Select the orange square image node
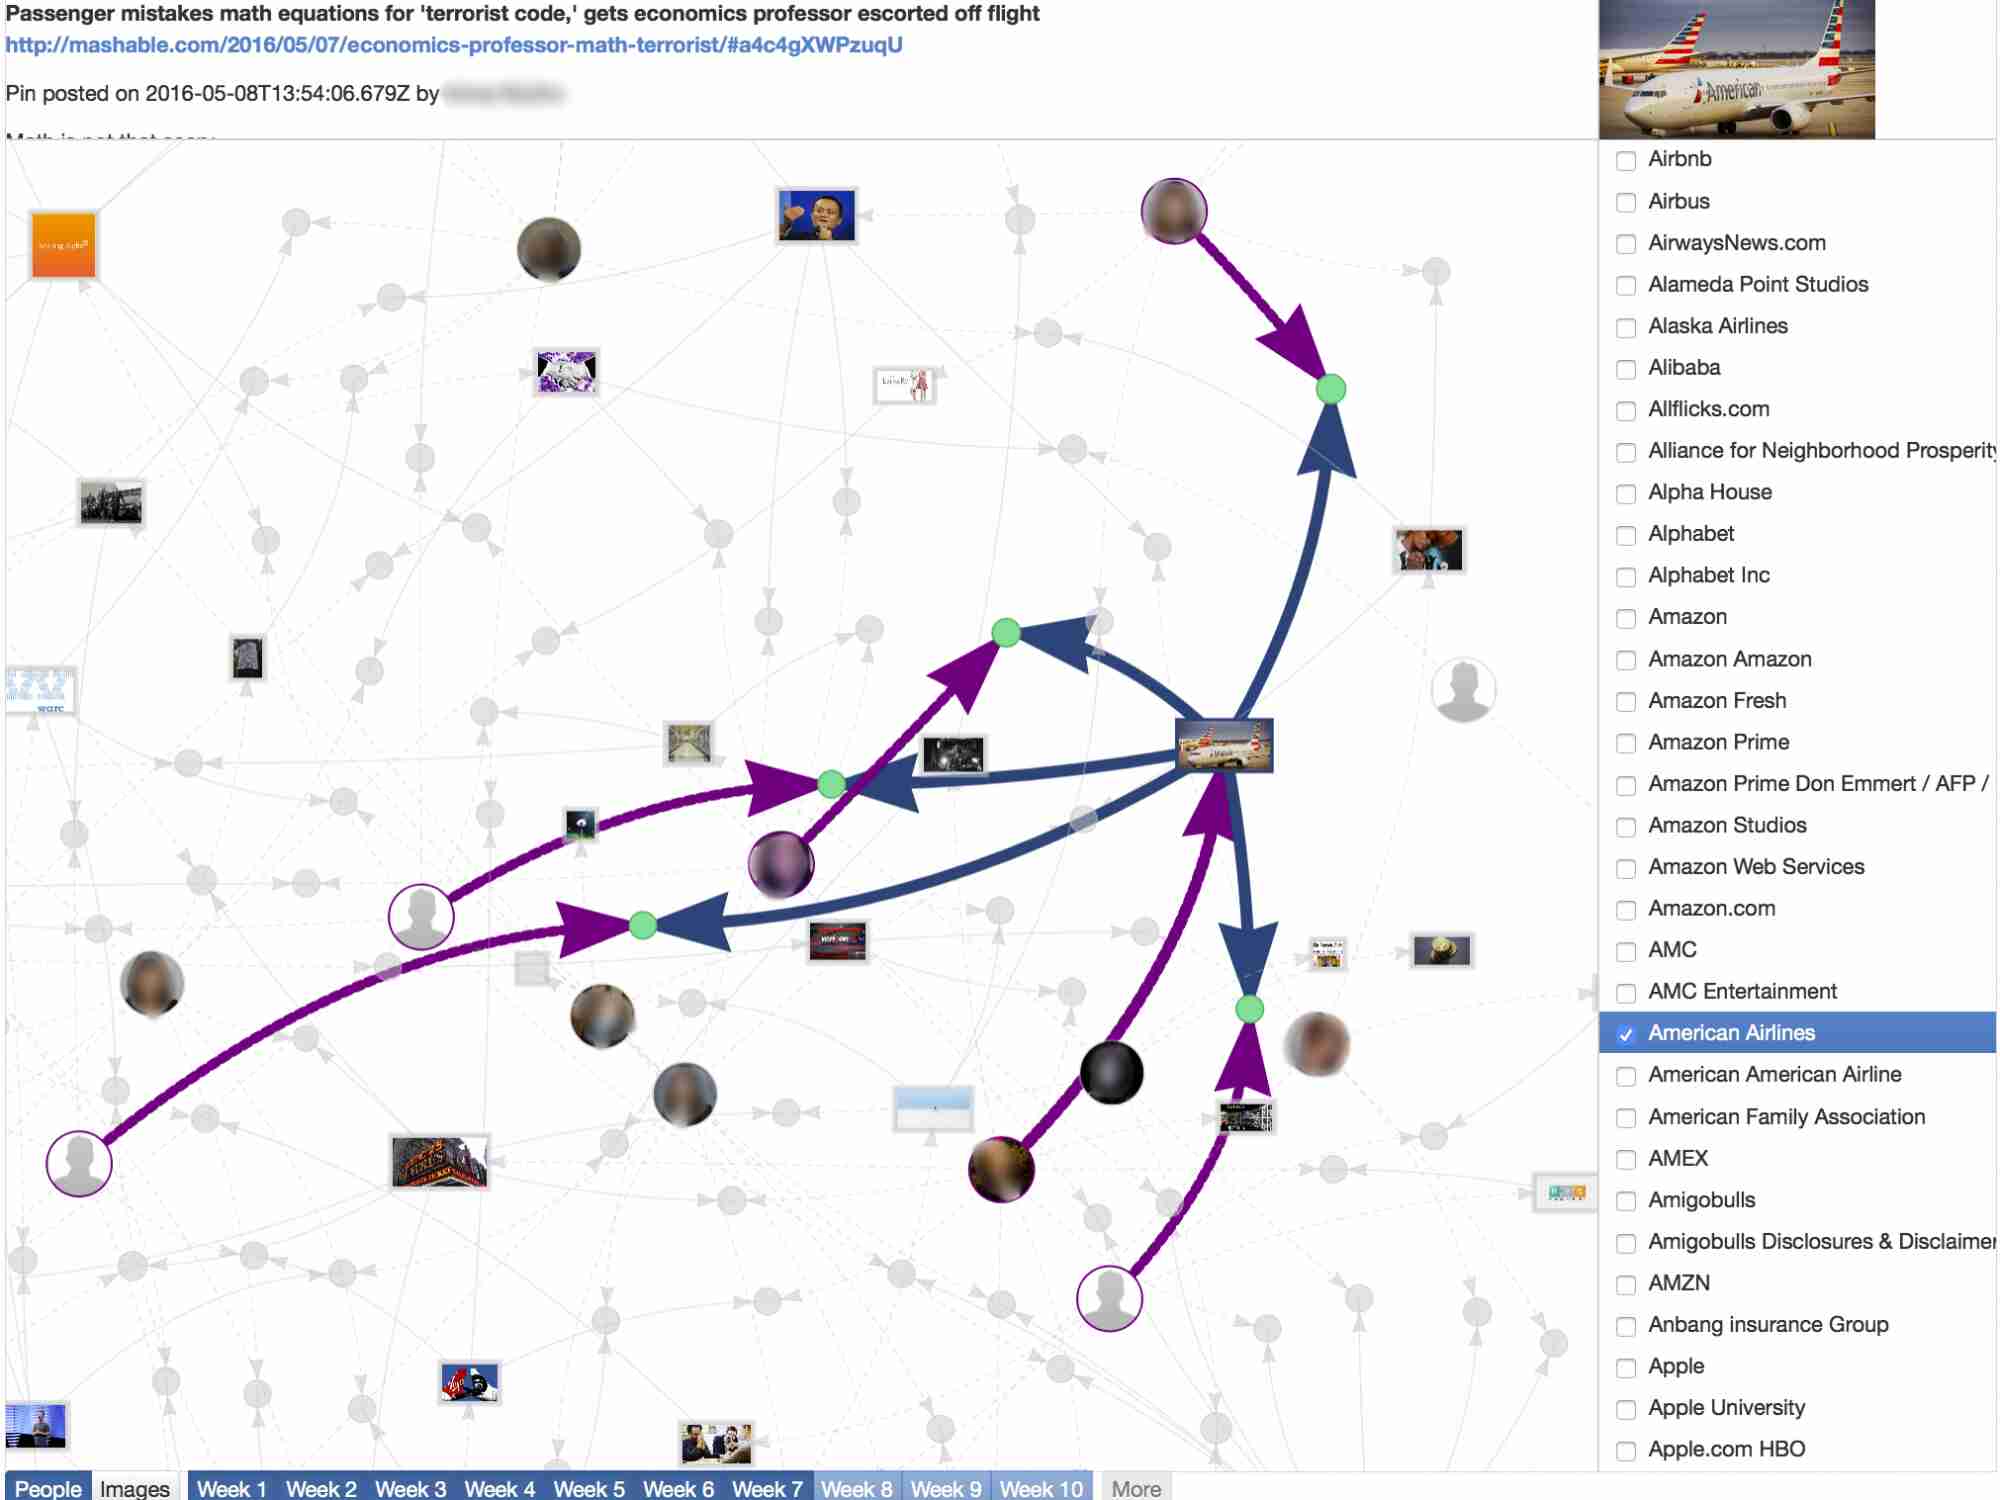Viewport: 2000px width, 1500px height. 63,245
